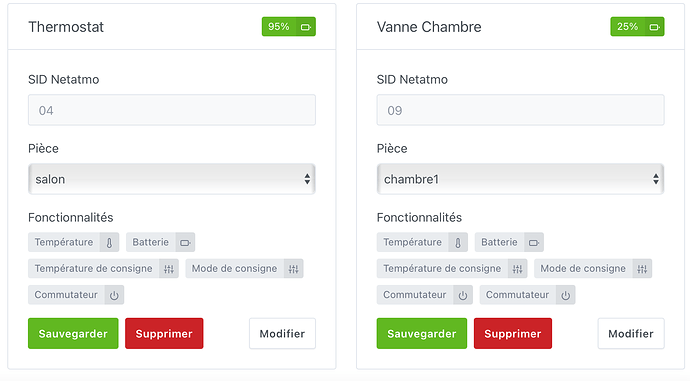This screenshot has height=381, width=690.
Task: Click sliders icon of Thermostat Température de consigne
Action: point(169,269)
